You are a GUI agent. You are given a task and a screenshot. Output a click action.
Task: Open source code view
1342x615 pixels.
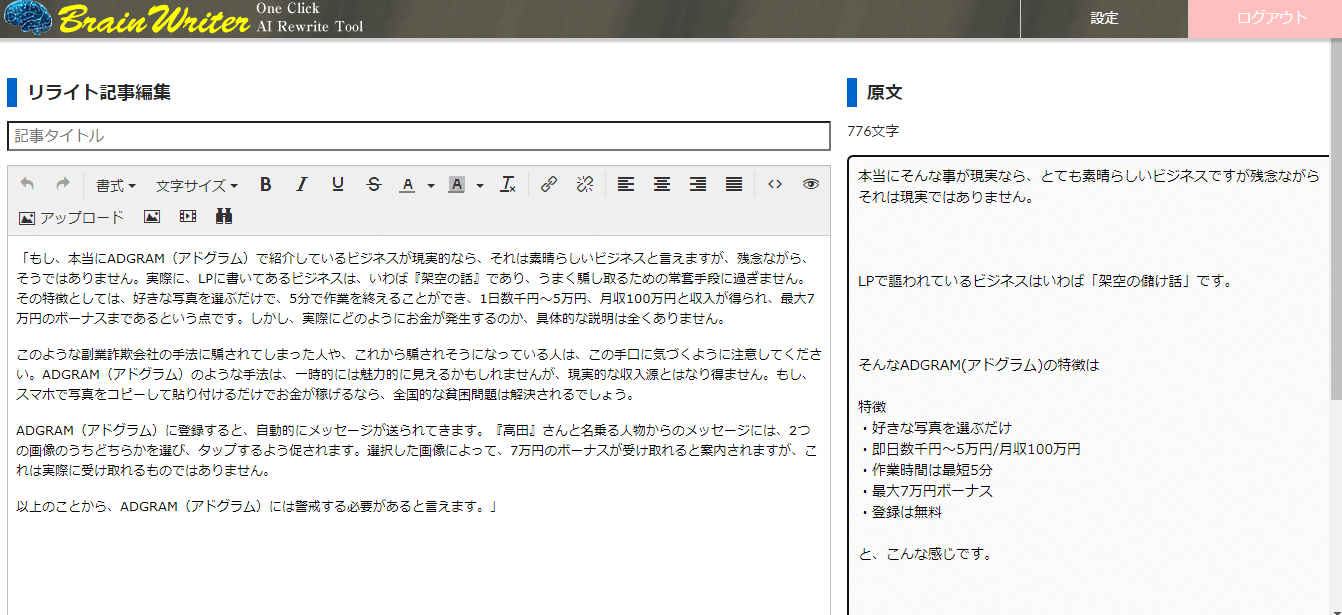tap(775, 185)
